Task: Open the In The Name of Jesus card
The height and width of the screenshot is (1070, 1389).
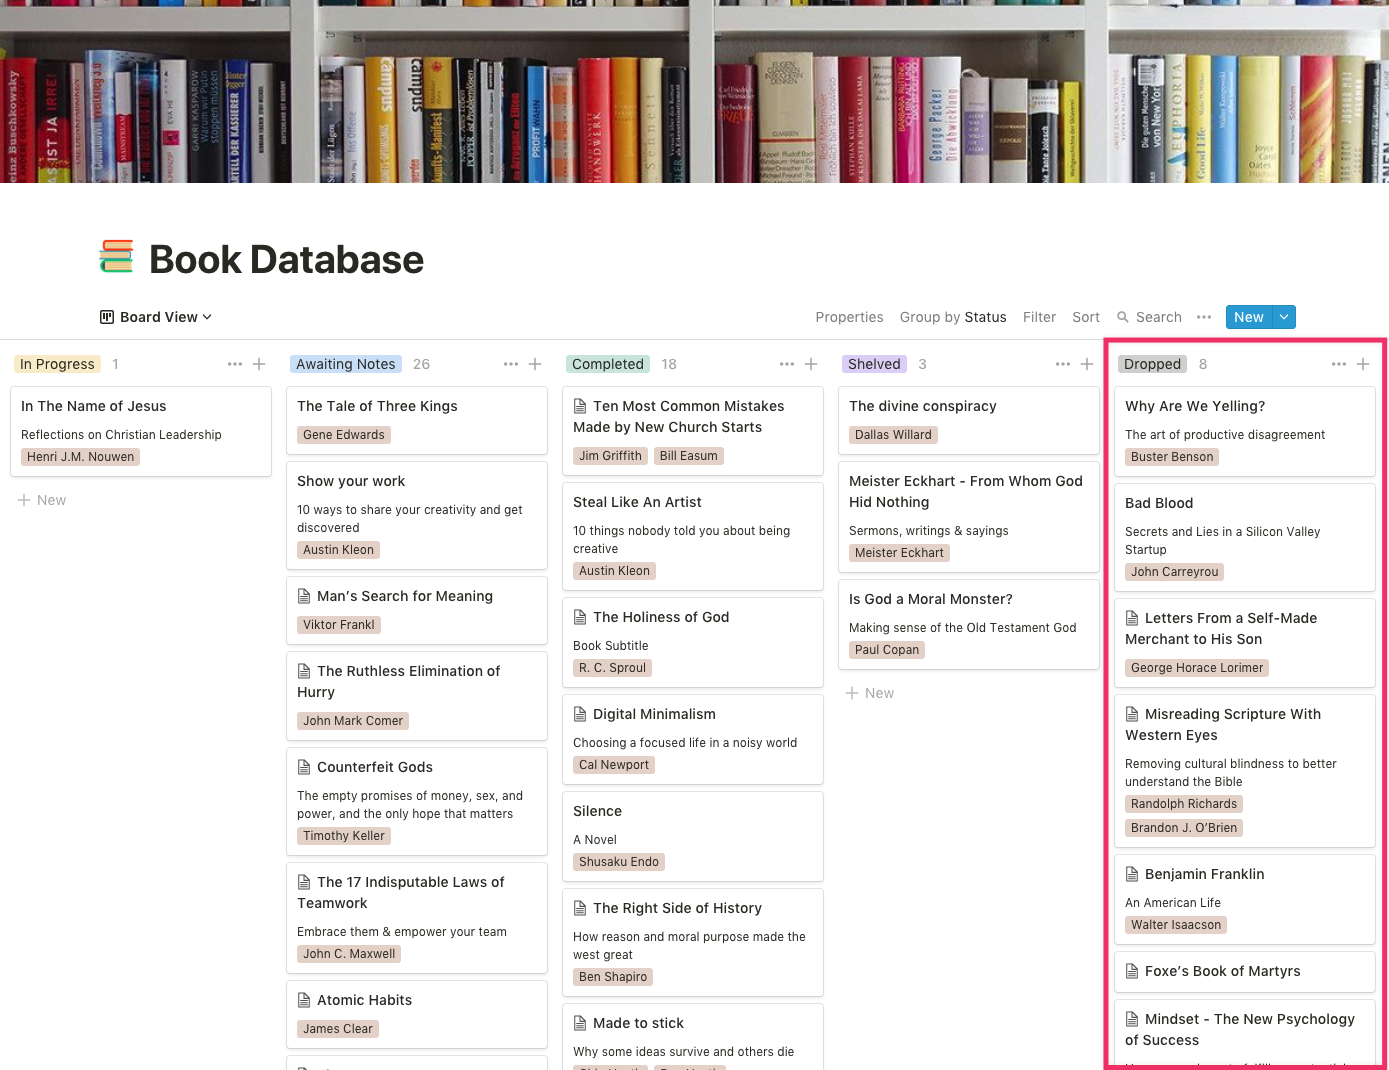Action: pos(141,431)
